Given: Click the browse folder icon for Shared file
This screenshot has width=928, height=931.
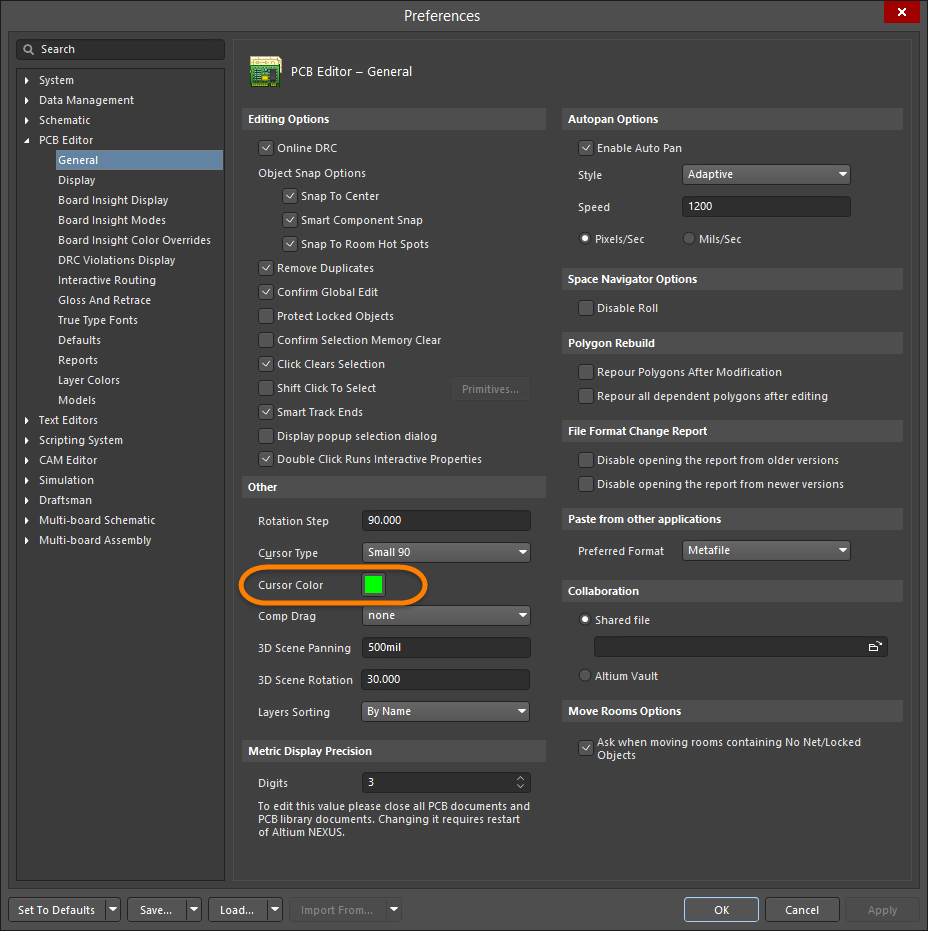Looking at the screenshot, I should (873, 647).
